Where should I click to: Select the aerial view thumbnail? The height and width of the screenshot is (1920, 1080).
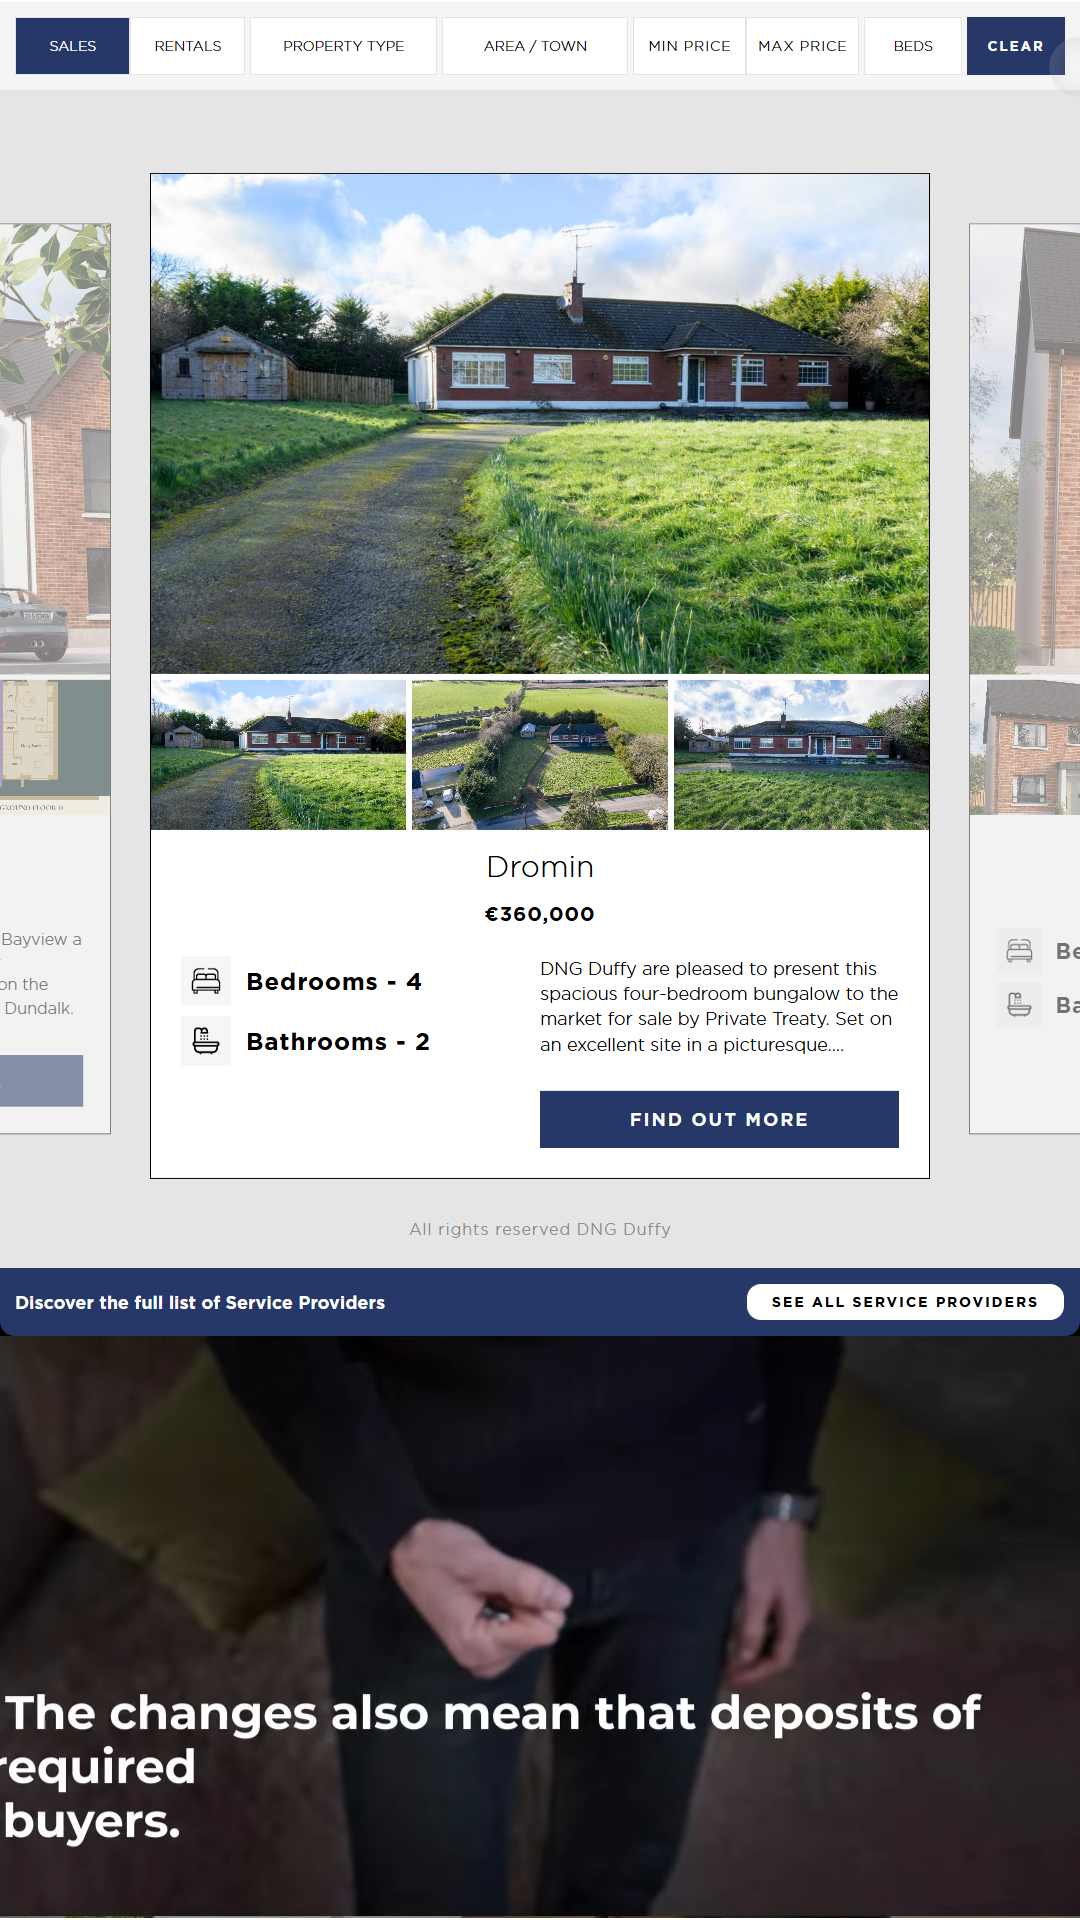pos(540,755)
